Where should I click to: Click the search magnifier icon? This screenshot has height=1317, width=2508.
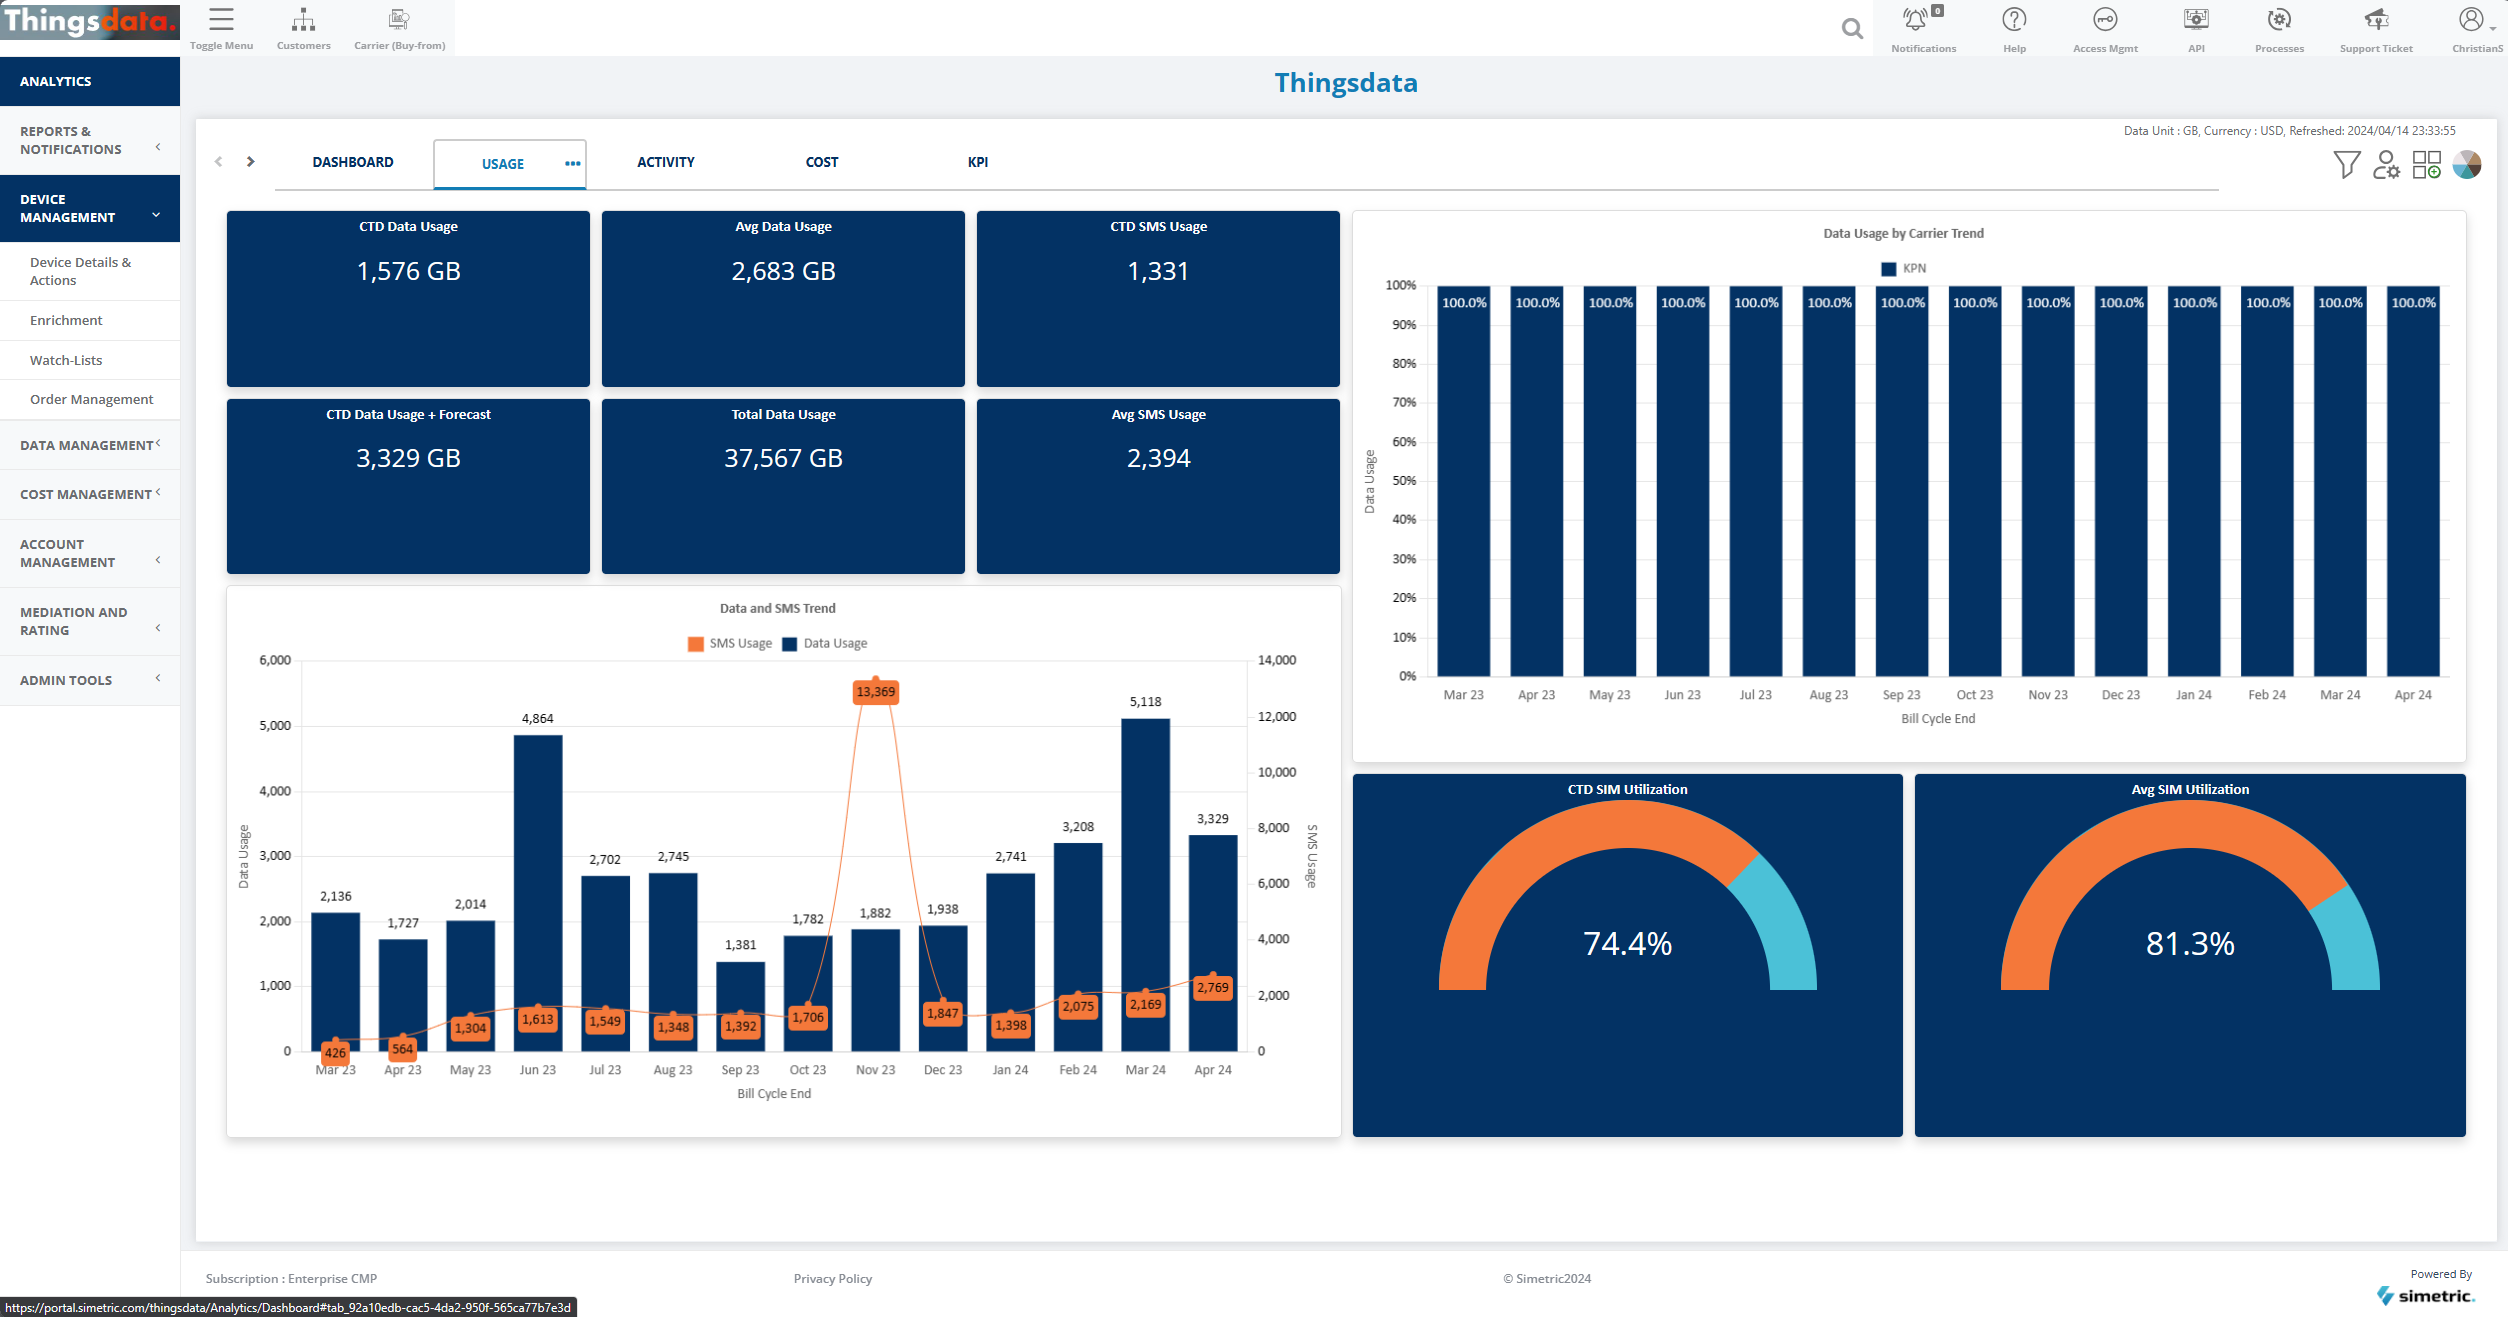pyautogui.click(x=1852, y=29)
